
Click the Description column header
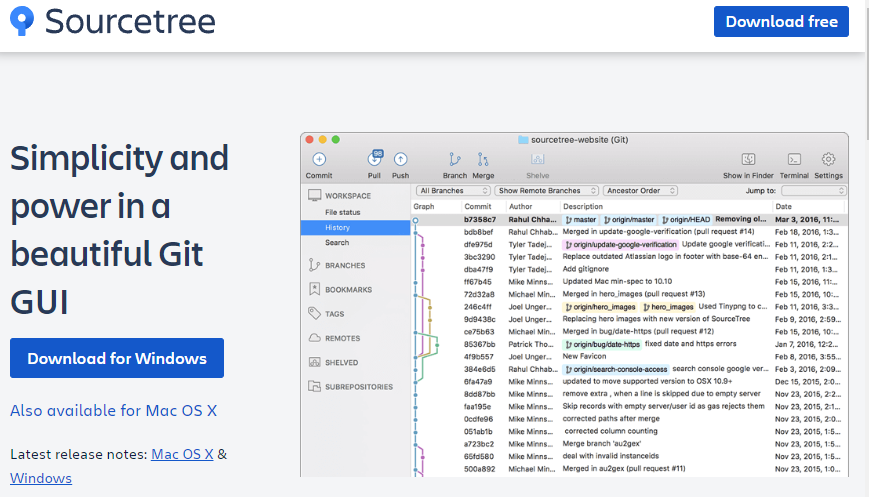click(583, 206)
